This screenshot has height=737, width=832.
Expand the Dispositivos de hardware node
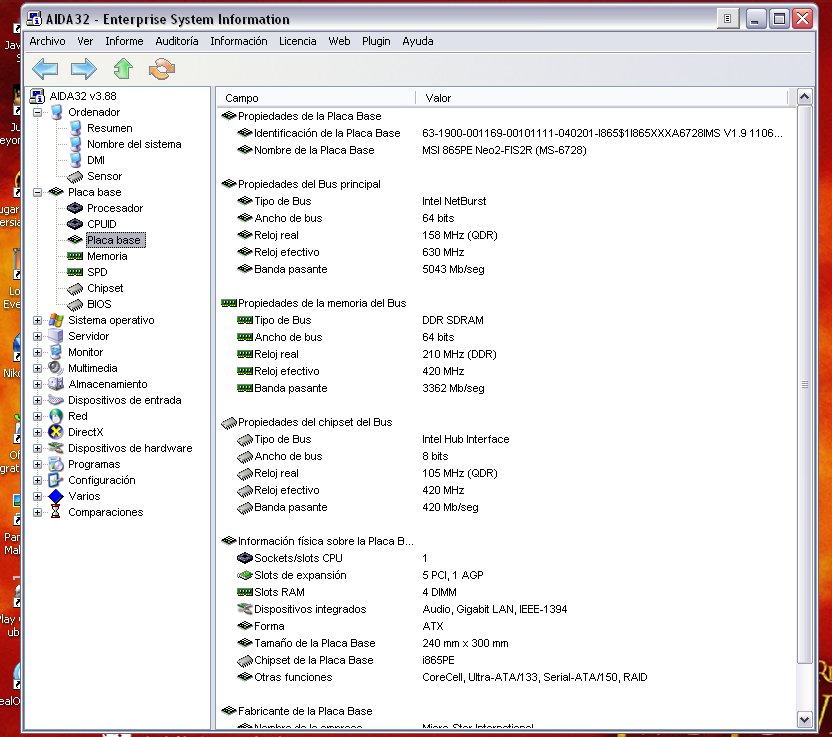coord(37,448)
